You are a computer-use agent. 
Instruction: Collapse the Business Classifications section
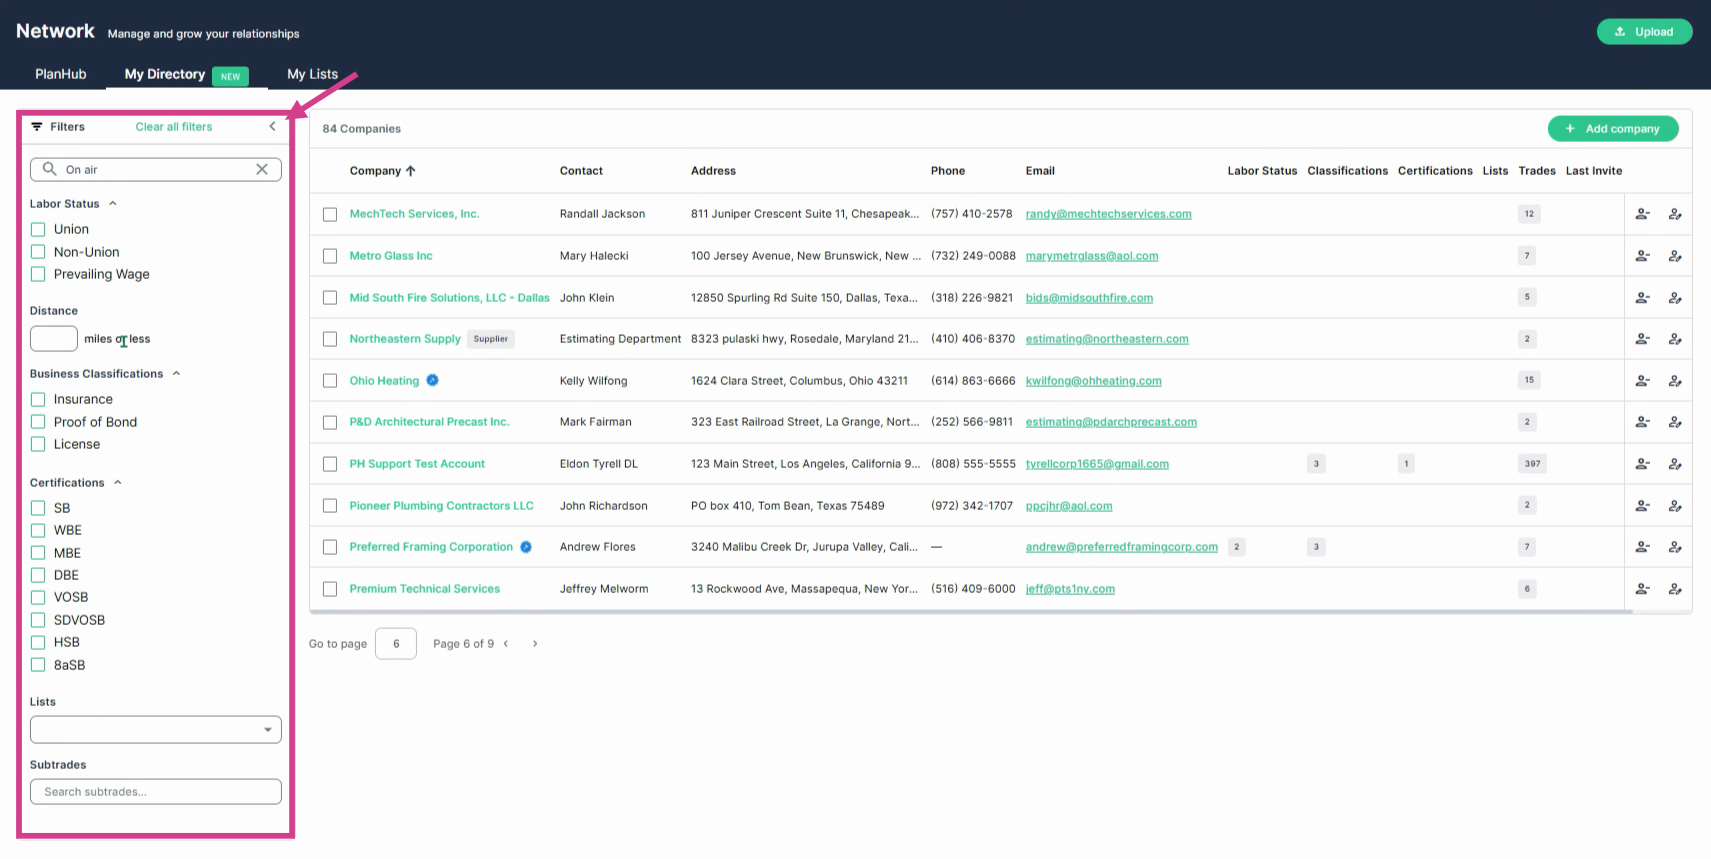point(176,373)
